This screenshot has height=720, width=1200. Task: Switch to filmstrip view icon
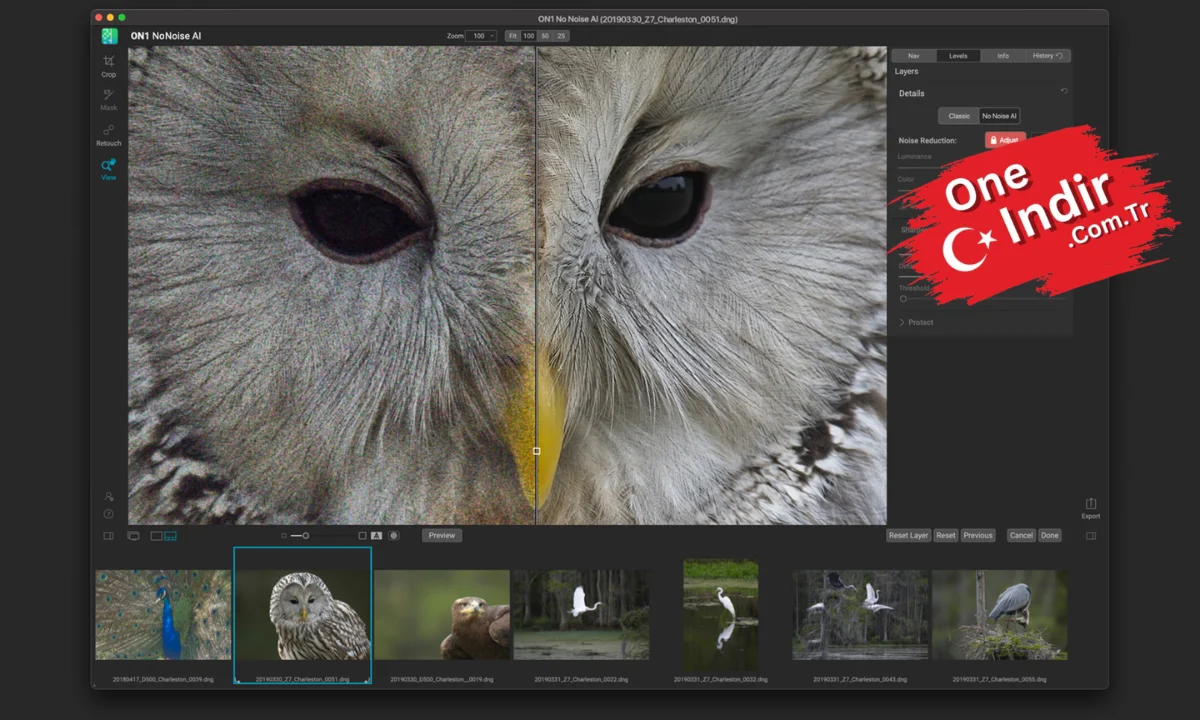click(170, 536)
